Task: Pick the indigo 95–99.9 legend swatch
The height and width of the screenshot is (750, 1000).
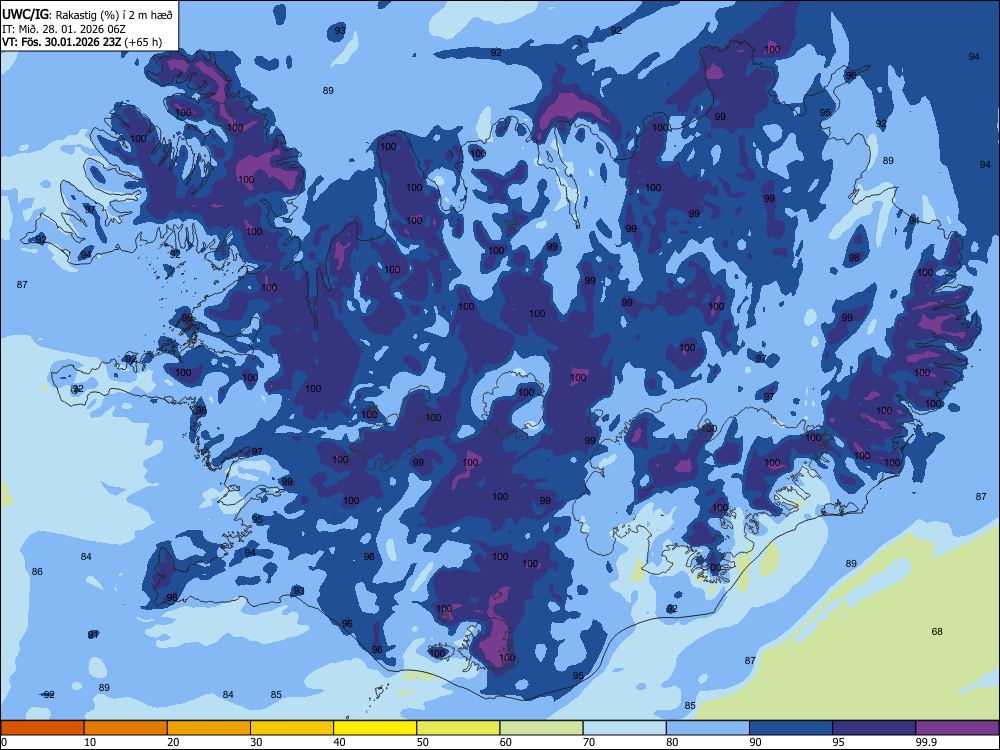Action: pos(874,728)
